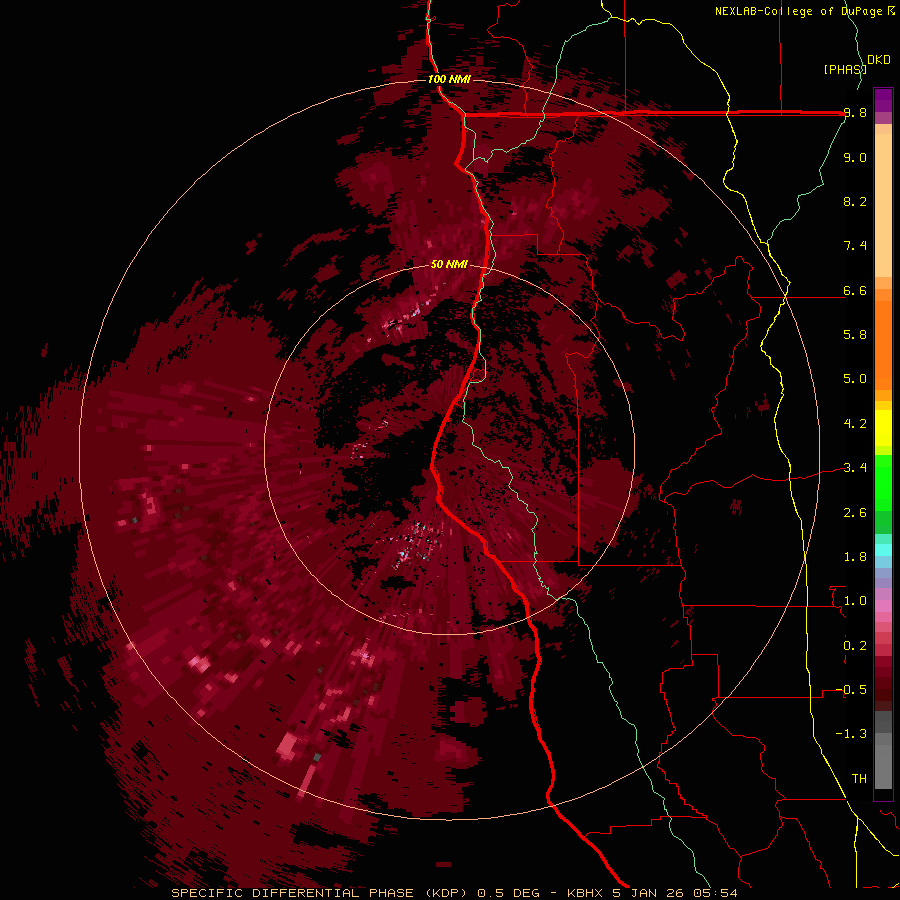900x900 pixels.
Task: Click the 6.6 value on the color scale
Action: 855,290
